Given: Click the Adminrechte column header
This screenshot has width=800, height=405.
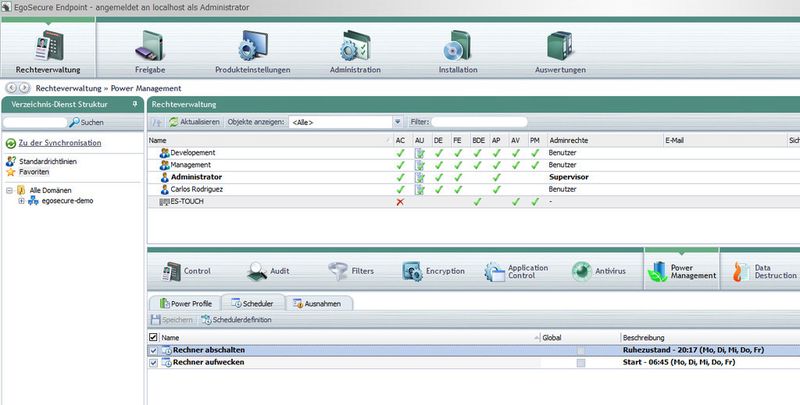Looking at the screenshot, I should click(605, 140).
